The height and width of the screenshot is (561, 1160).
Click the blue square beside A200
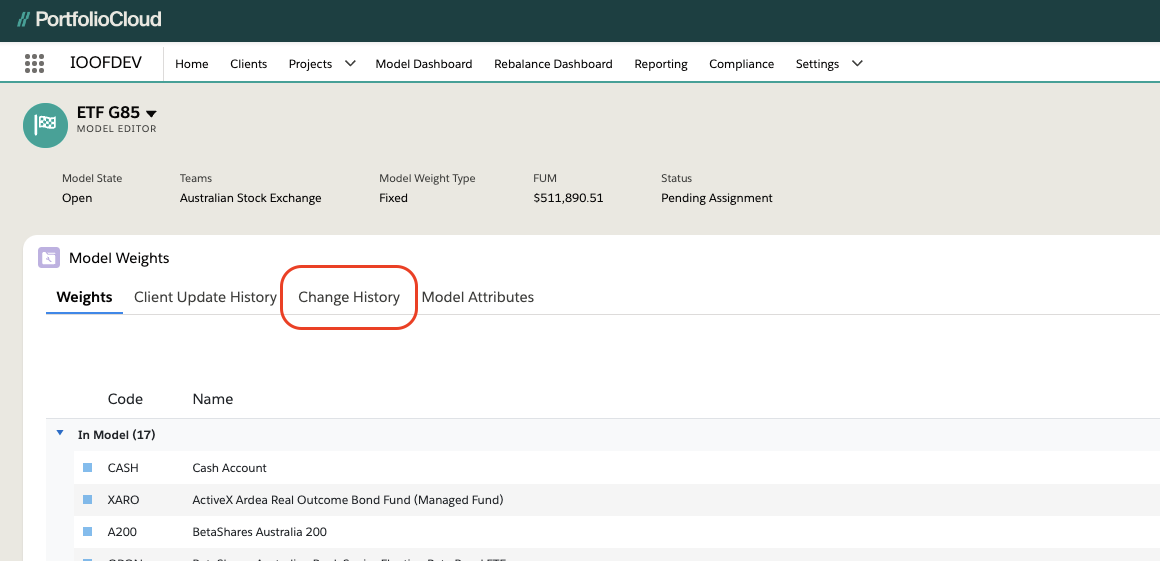87,532
